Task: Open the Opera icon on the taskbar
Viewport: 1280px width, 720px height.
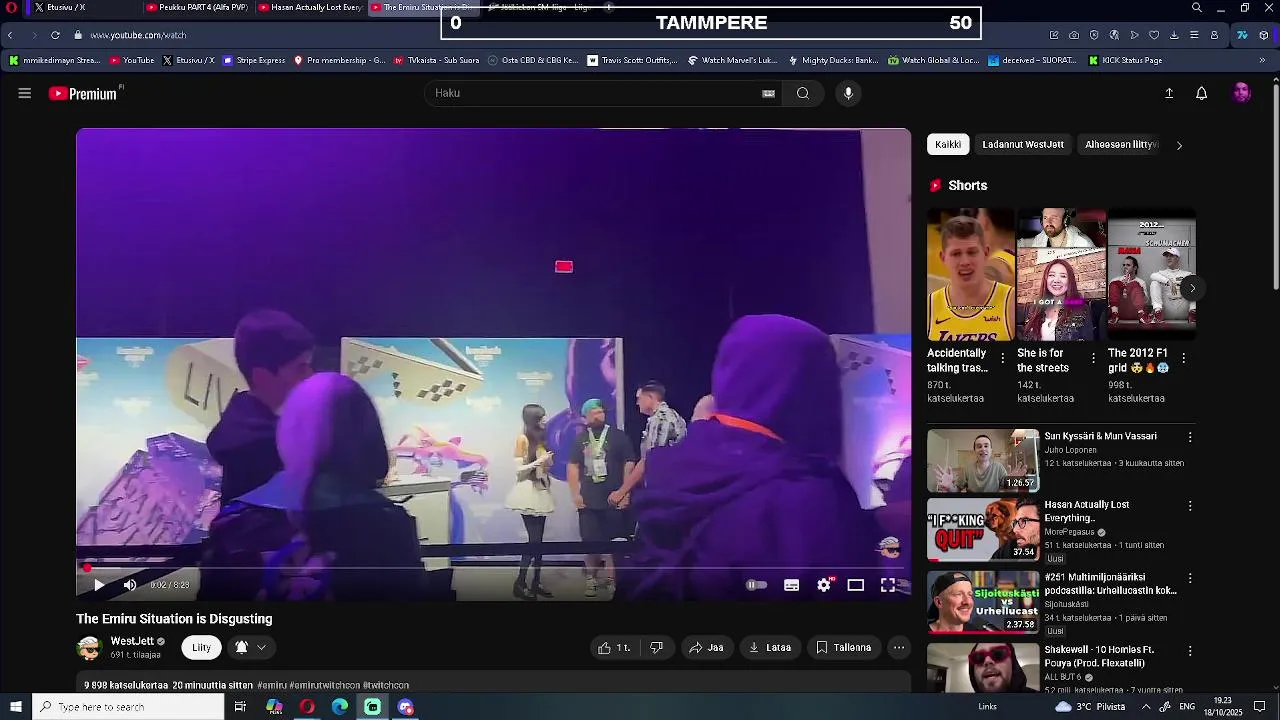Action: (307, 707)
